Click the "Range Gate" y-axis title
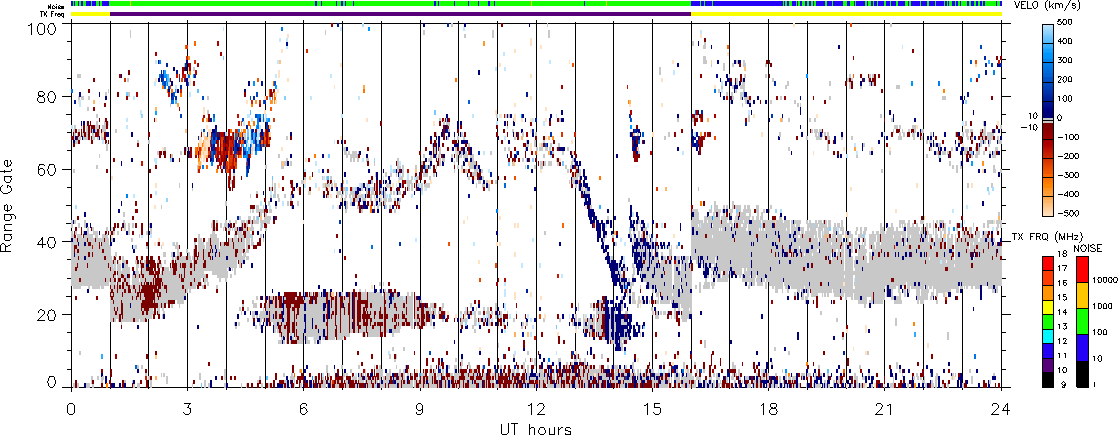This screenshot has width=1118, height=435. click(x=9, y=205)
